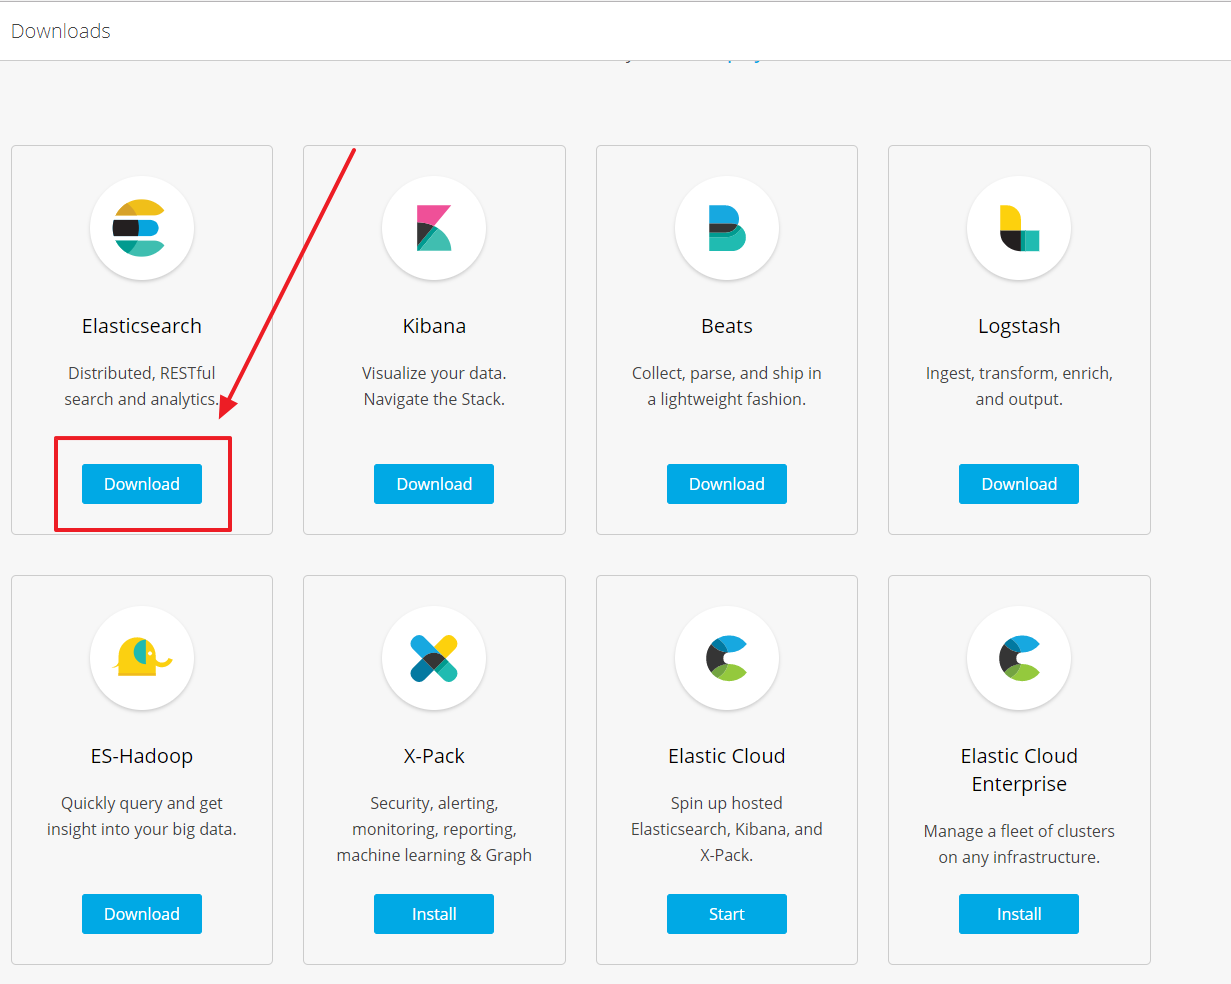Click 'Distributed, RESTful search and analytics' description
The height and width of the screenshot is (984, 1231).
[x=142, y=386]
